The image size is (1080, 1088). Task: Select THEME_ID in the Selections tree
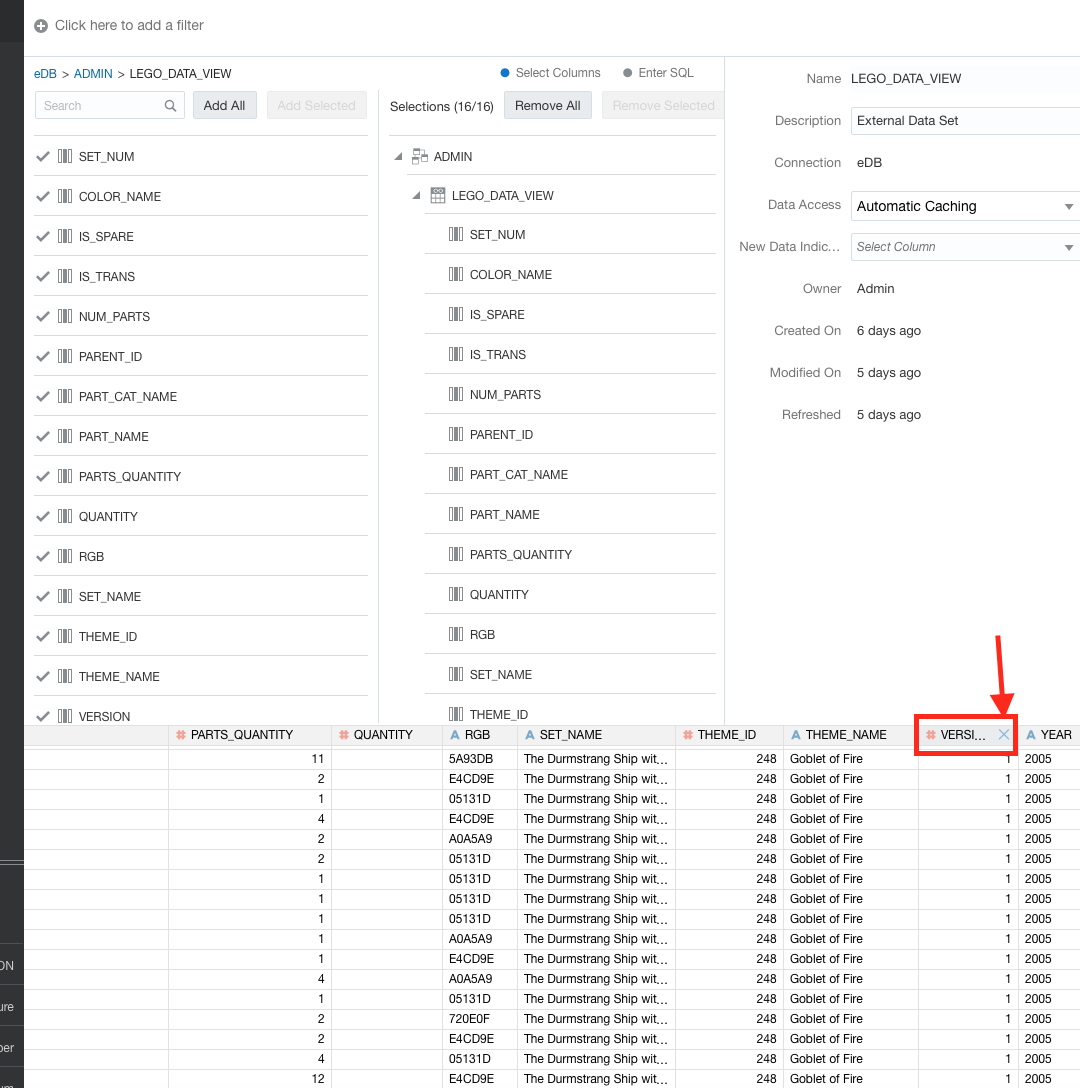(x=498, y=715)
